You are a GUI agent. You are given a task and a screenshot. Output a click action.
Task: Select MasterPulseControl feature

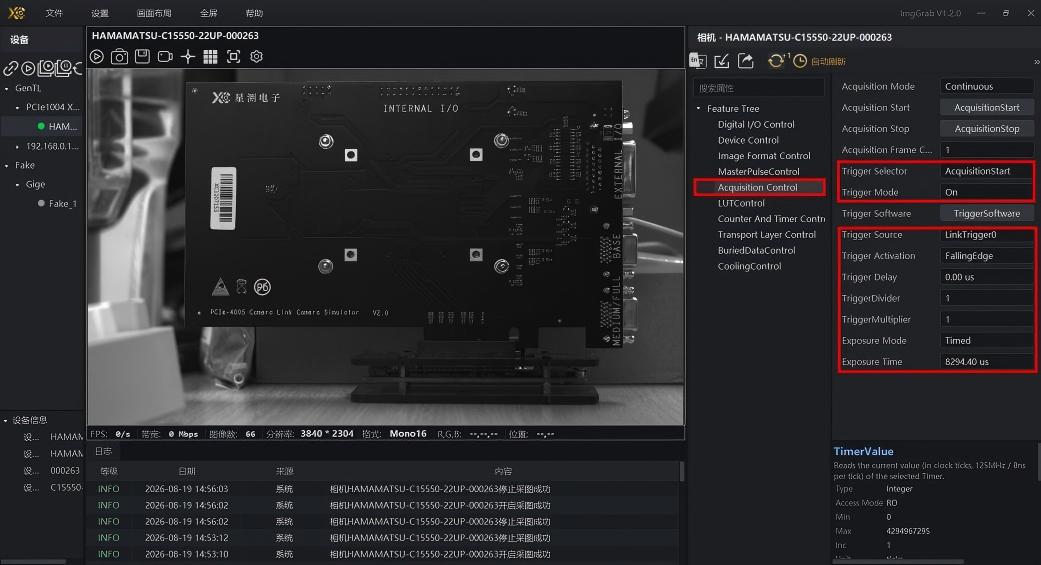click(x=758, y=172)
